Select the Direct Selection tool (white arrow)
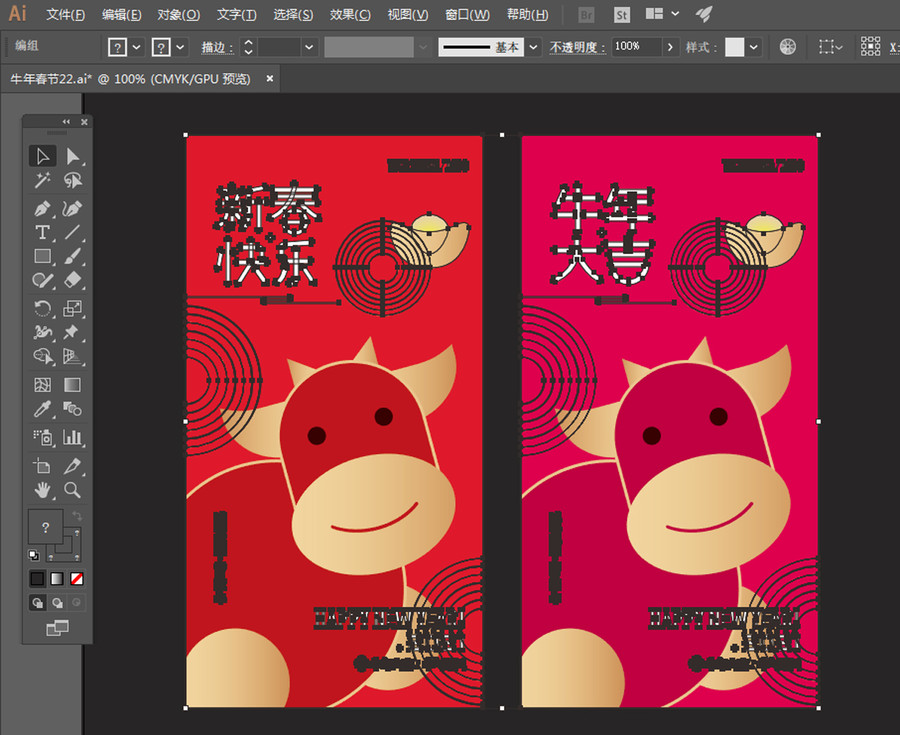Screen dimensions: 900x735 tap(72, 156)
